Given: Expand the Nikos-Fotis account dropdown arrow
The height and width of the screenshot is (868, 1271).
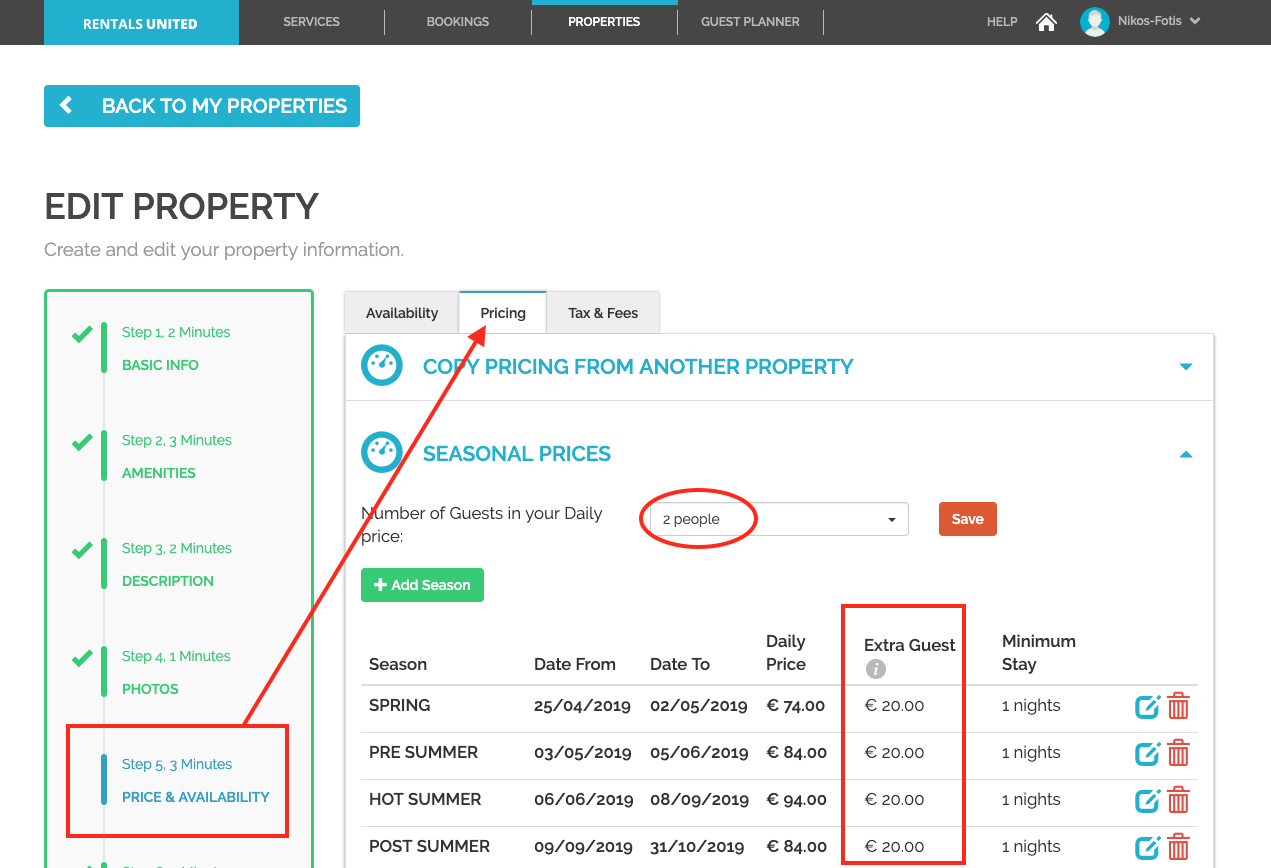Looking at the screenshot, I should pos(1195,22).
